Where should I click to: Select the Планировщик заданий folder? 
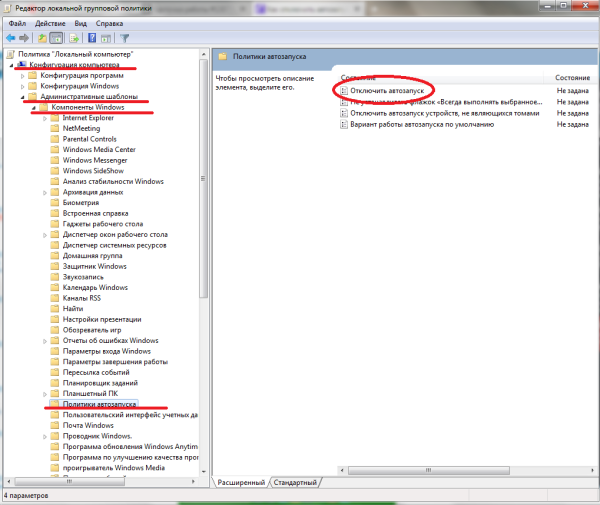click(100, 383)
